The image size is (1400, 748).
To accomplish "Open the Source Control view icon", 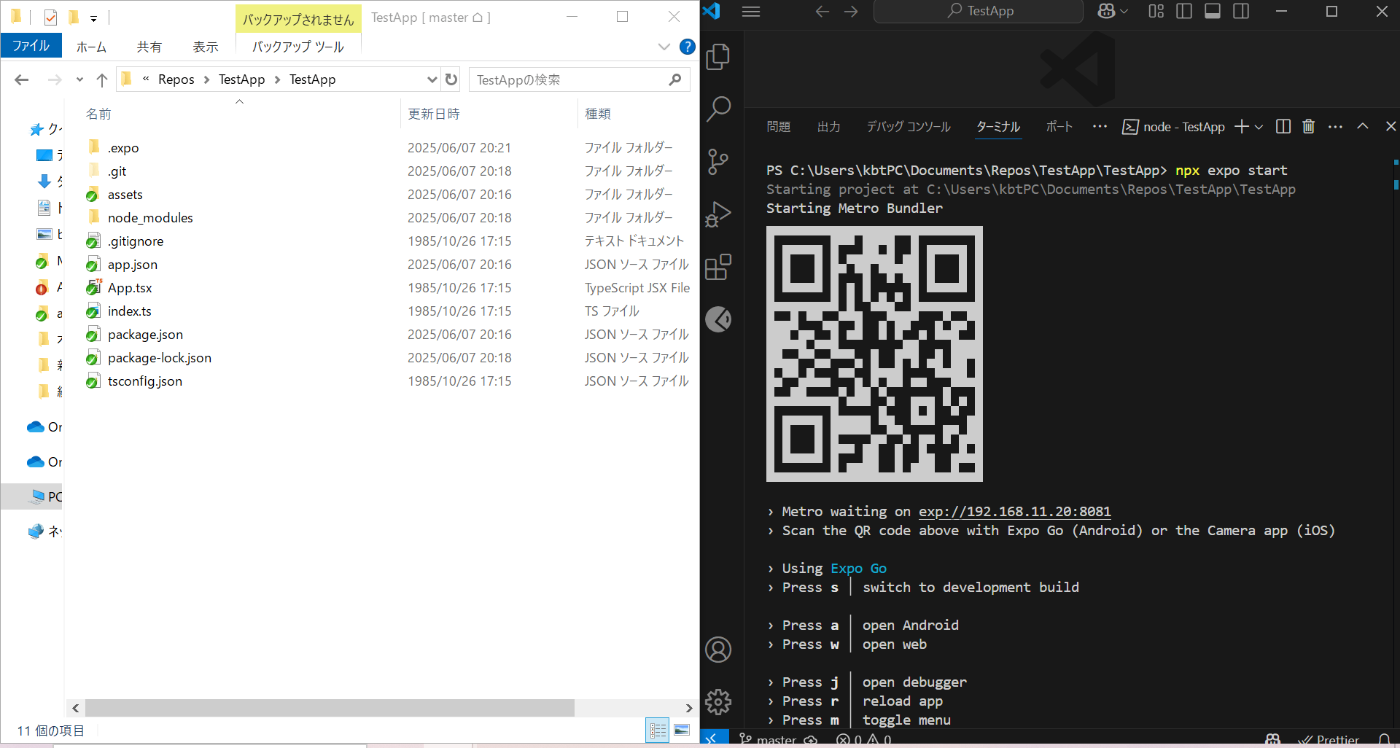I will click(718, 162).
